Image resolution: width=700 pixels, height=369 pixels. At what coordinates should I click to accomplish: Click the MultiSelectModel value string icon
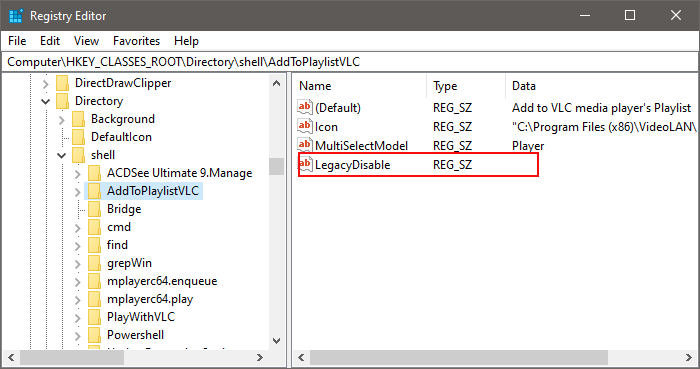coord(305,145)
